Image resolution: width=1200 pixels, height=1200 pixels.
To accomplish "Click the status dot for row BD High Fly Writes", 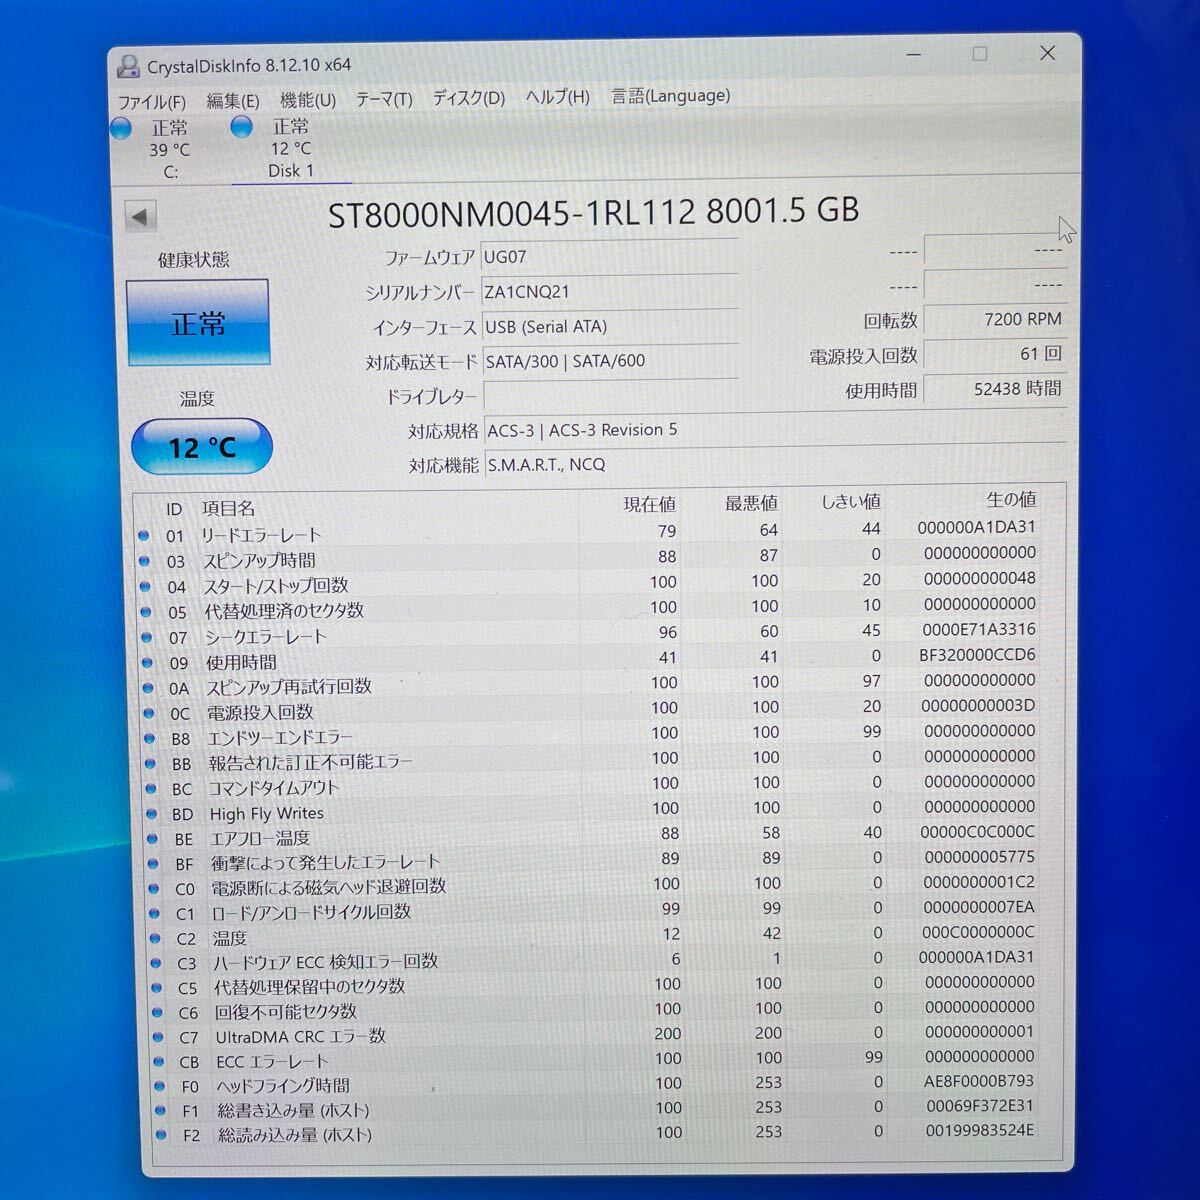I will pyautogui.click(x=152, y=814).
